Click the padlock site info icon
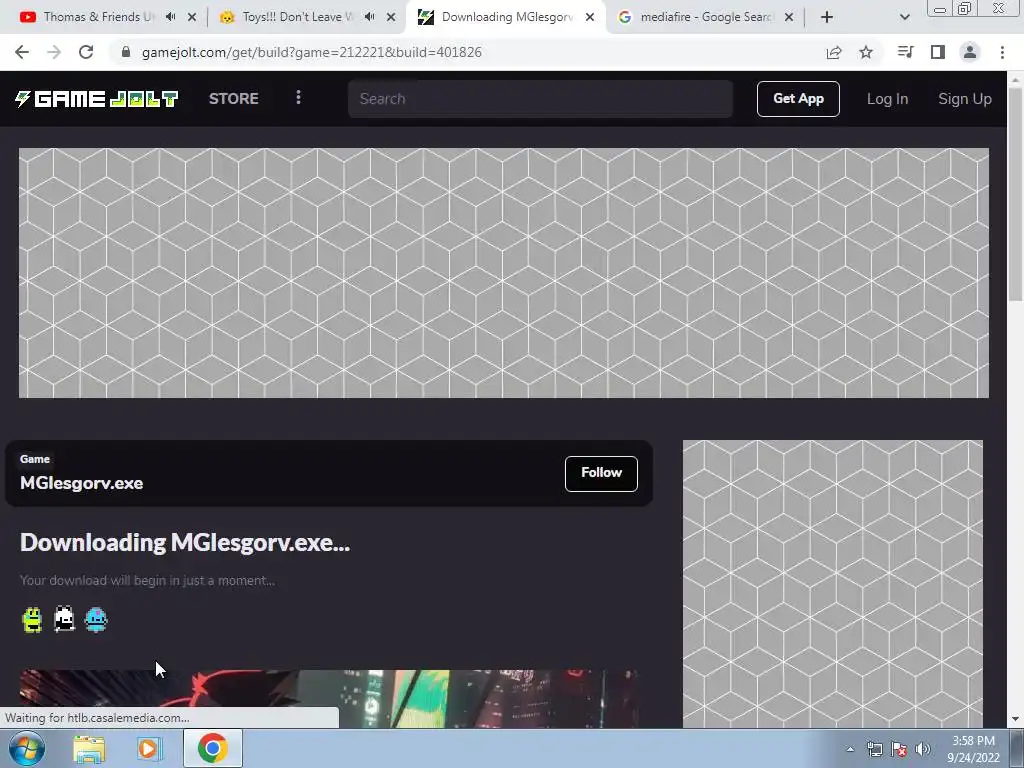1024x768 pixels. click(126, 52)
